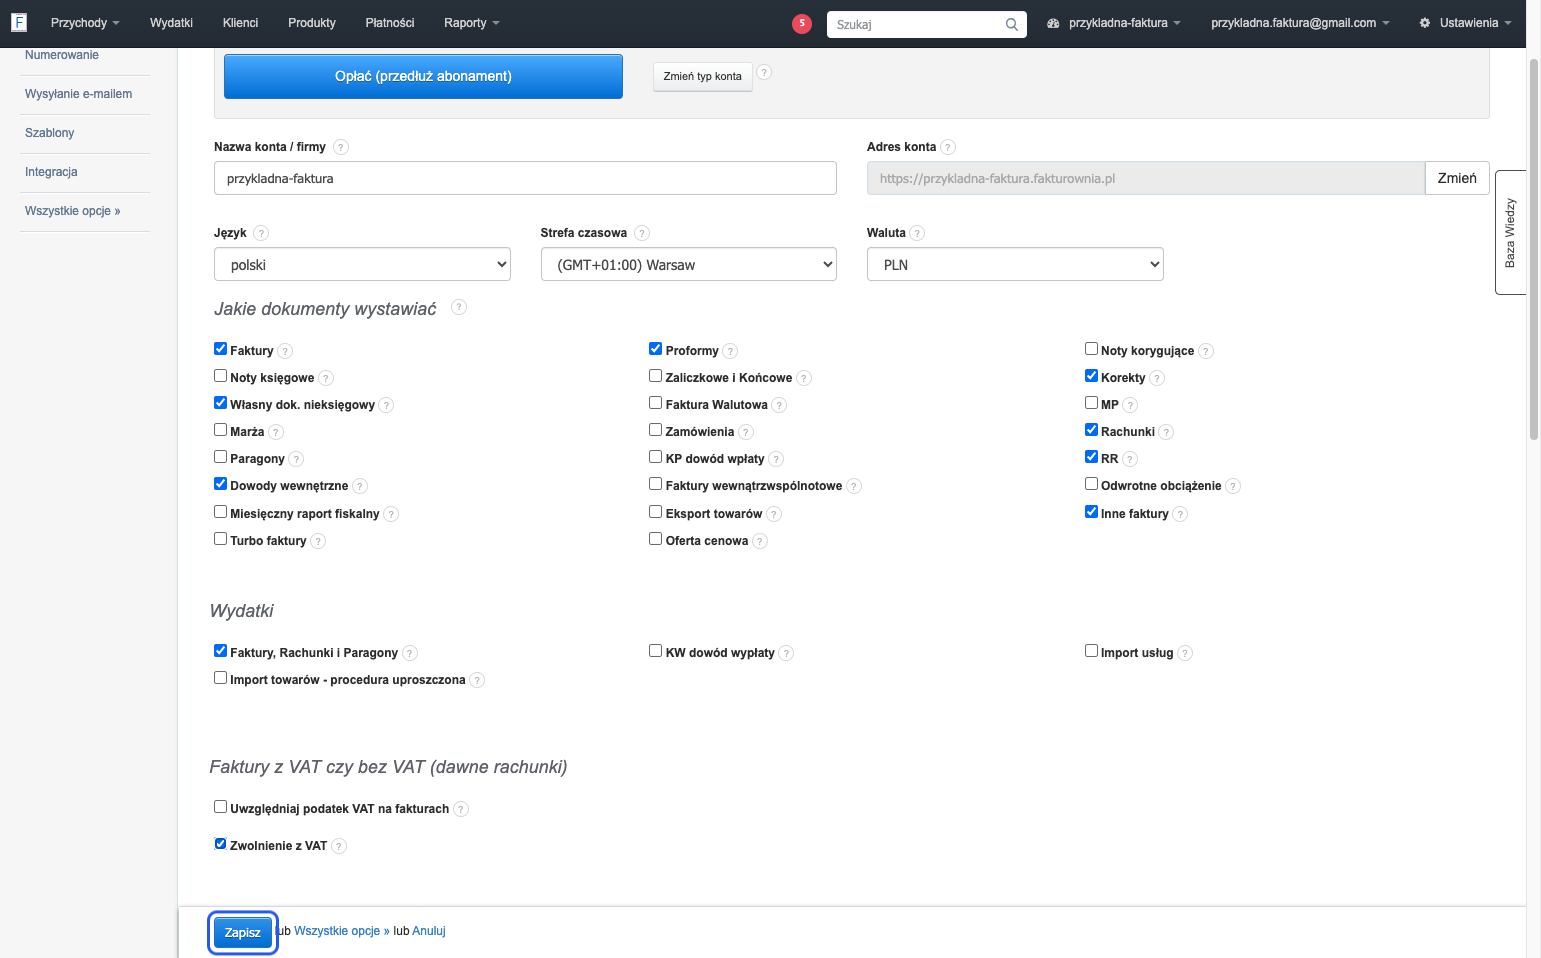Click the Zmień typ konta button

pos(703,77)
